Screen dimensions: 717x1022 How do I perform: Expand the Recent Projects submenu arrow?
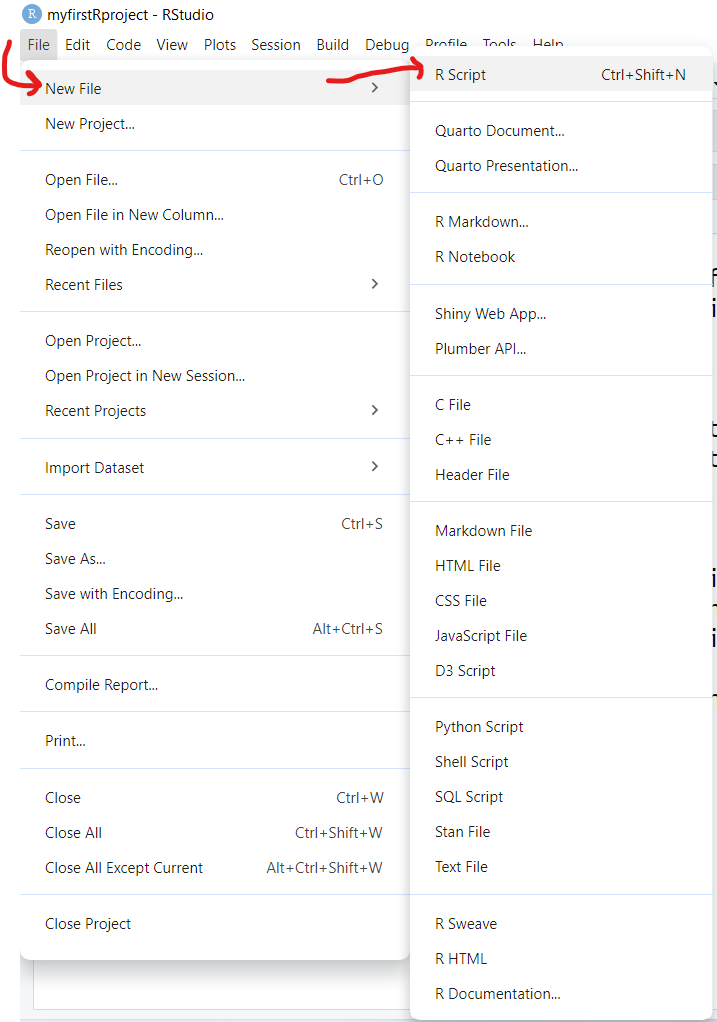pyautogui.click(x=375, y=410)
